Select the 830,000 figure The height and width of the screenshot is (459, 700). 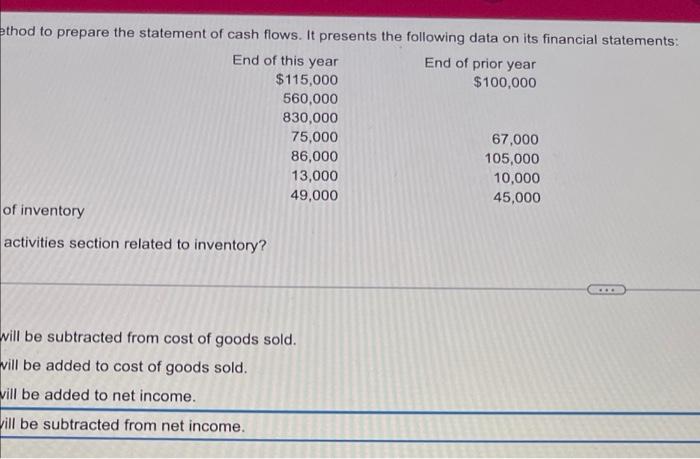point(310,118)
